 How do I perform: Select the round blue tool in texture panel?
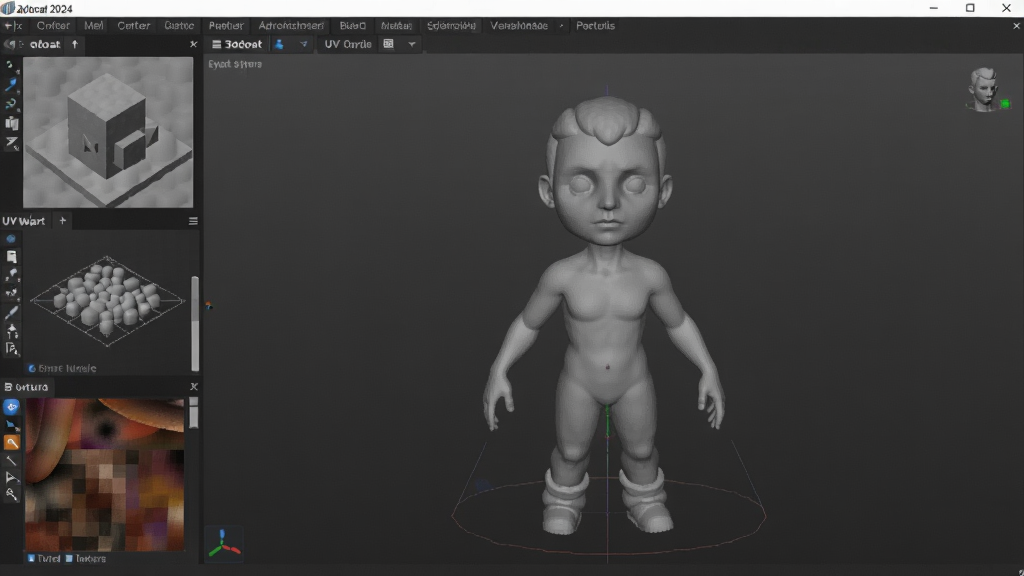click(11, 407)
